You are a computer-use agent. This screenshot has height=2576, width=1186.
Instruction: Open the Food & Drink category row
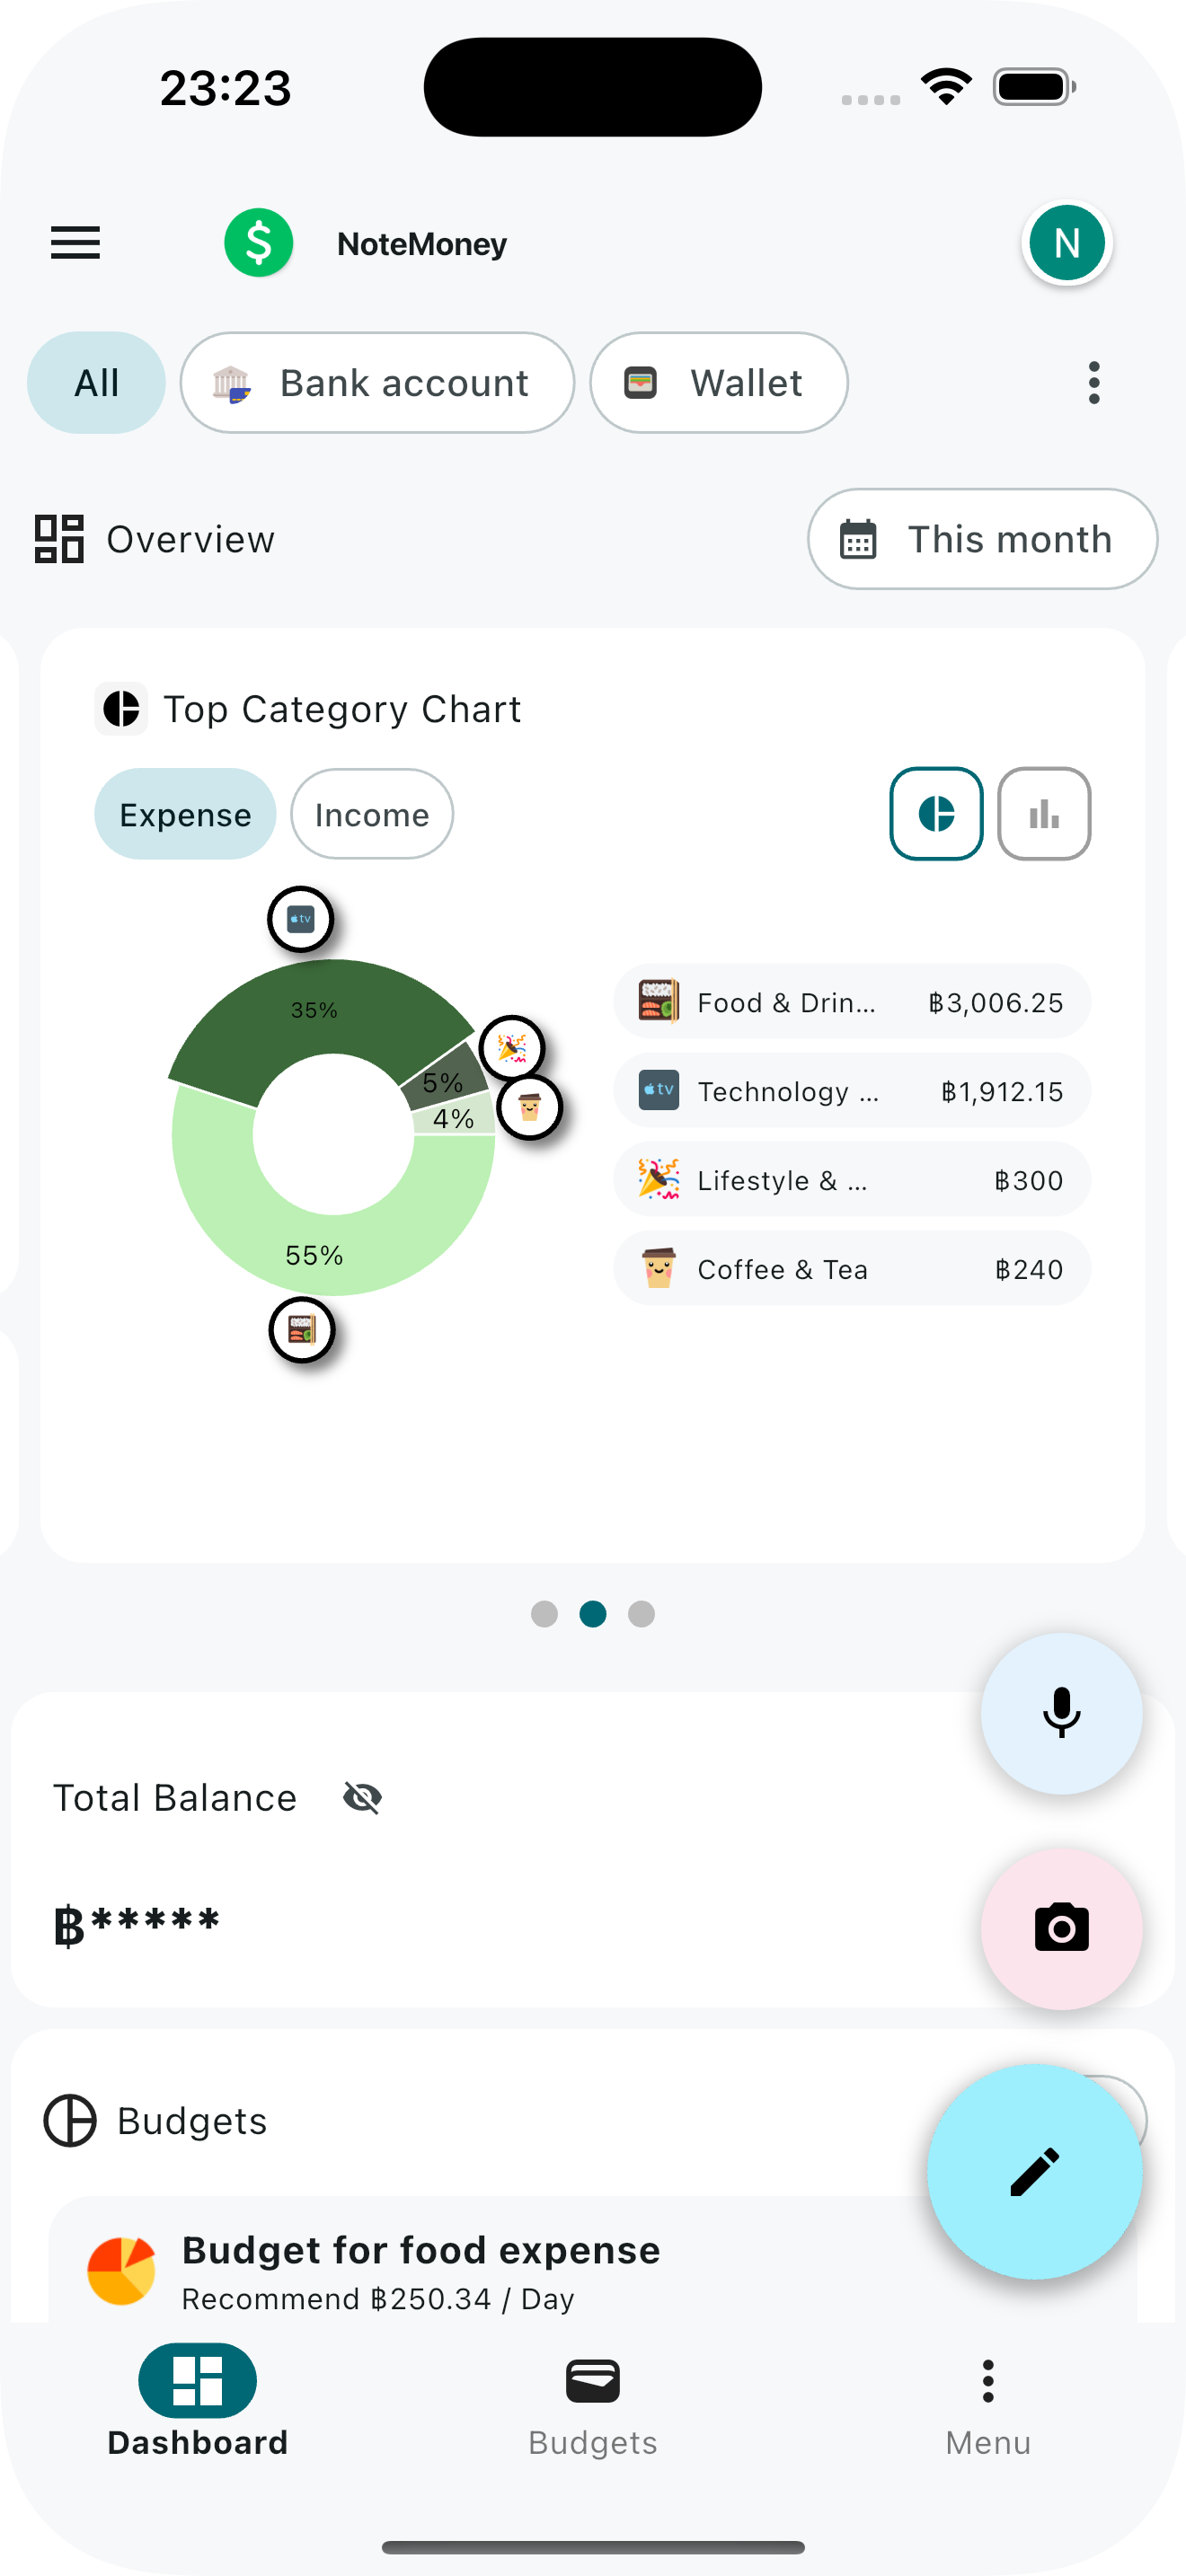click(851, 1002)
